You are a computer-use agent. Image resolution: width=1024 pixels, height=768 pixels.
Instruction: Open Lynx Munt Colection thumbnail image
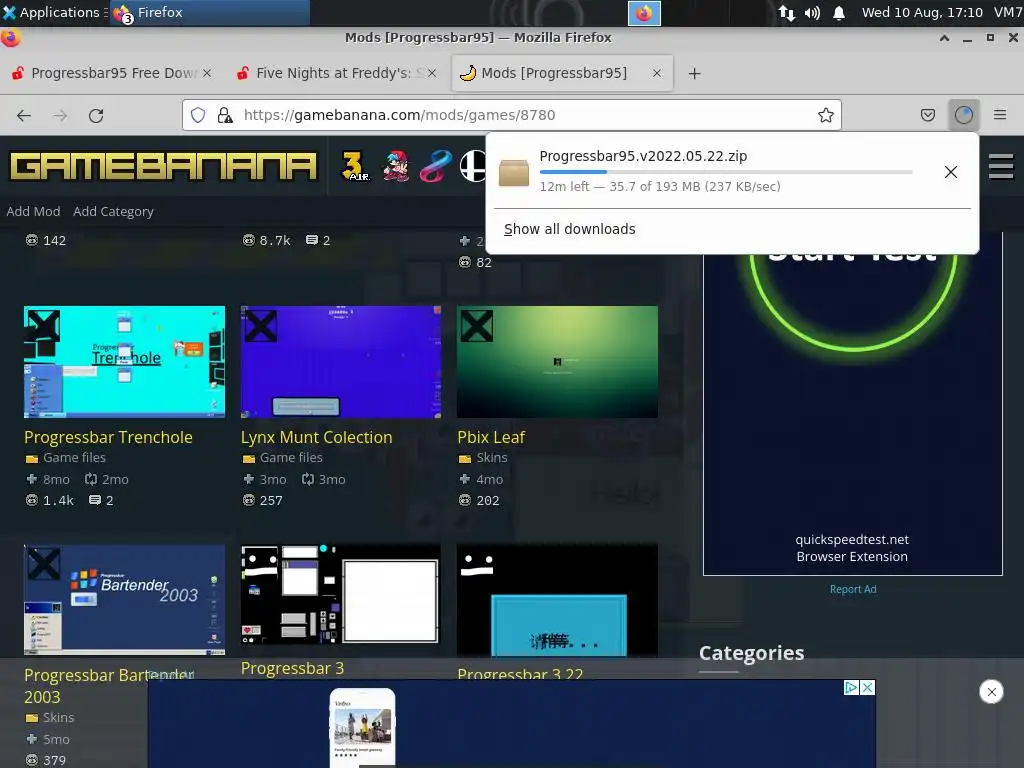point(341,362)
